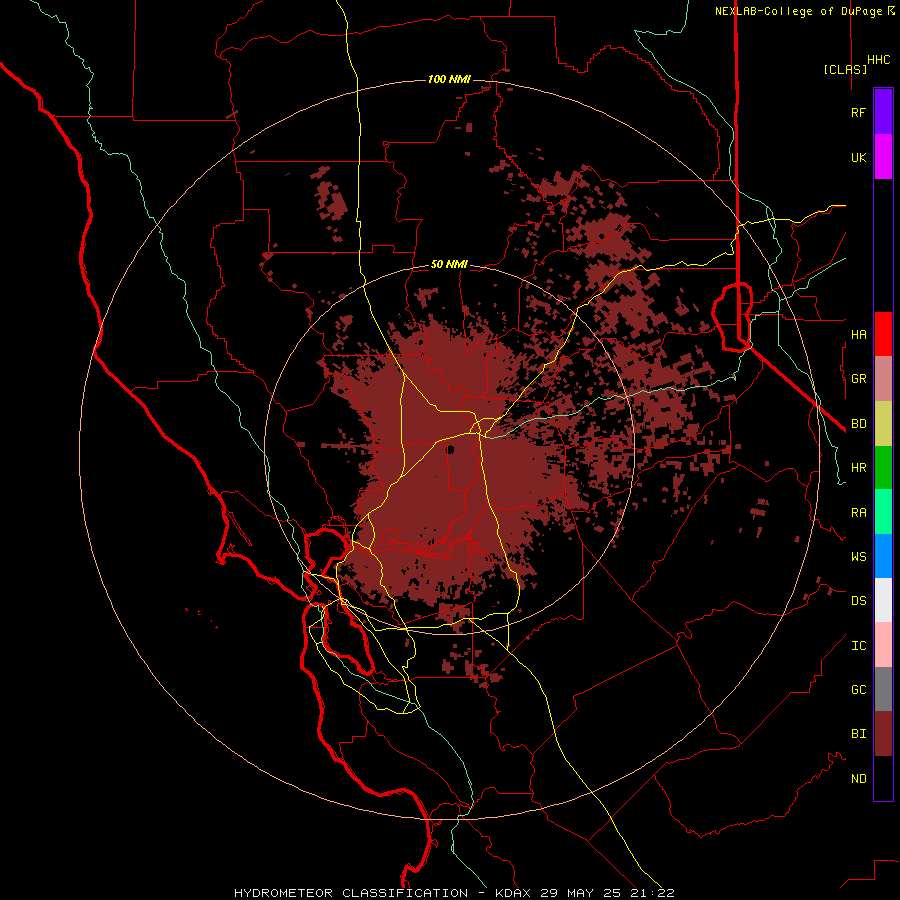Click the ND black legend swatch
The width and height of the screenshot is (900, 900).
[x=883, y=778]
